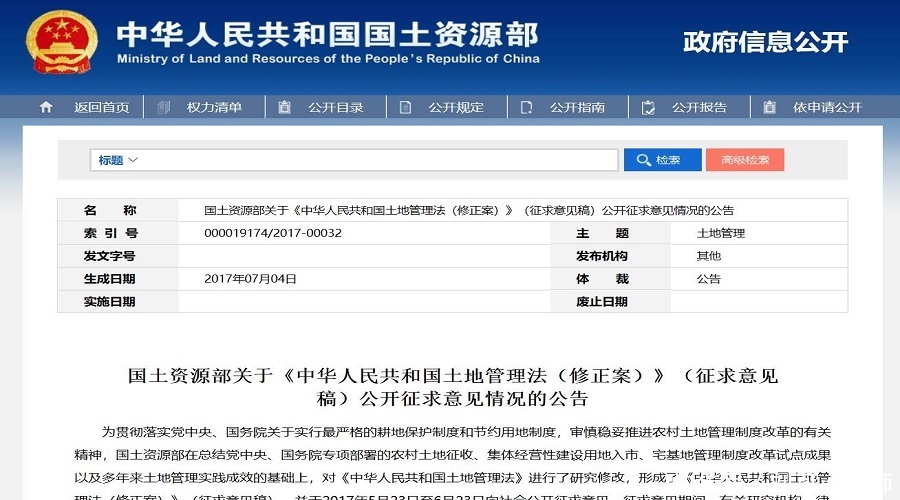The height and width of the screenshot is (500, 900).
Task: Click the icon beside 依申请公开
Action: [x=769, y=107]
